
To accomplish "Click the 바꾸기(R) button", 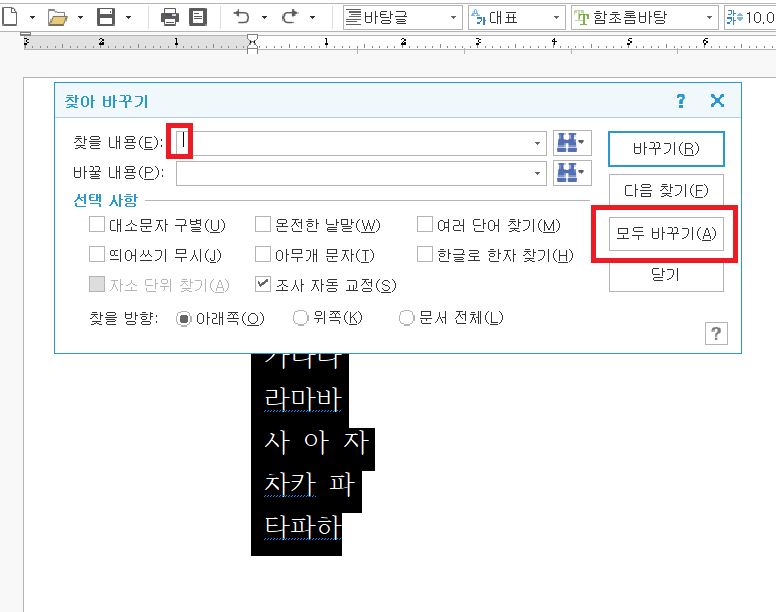I will (666, 148).
